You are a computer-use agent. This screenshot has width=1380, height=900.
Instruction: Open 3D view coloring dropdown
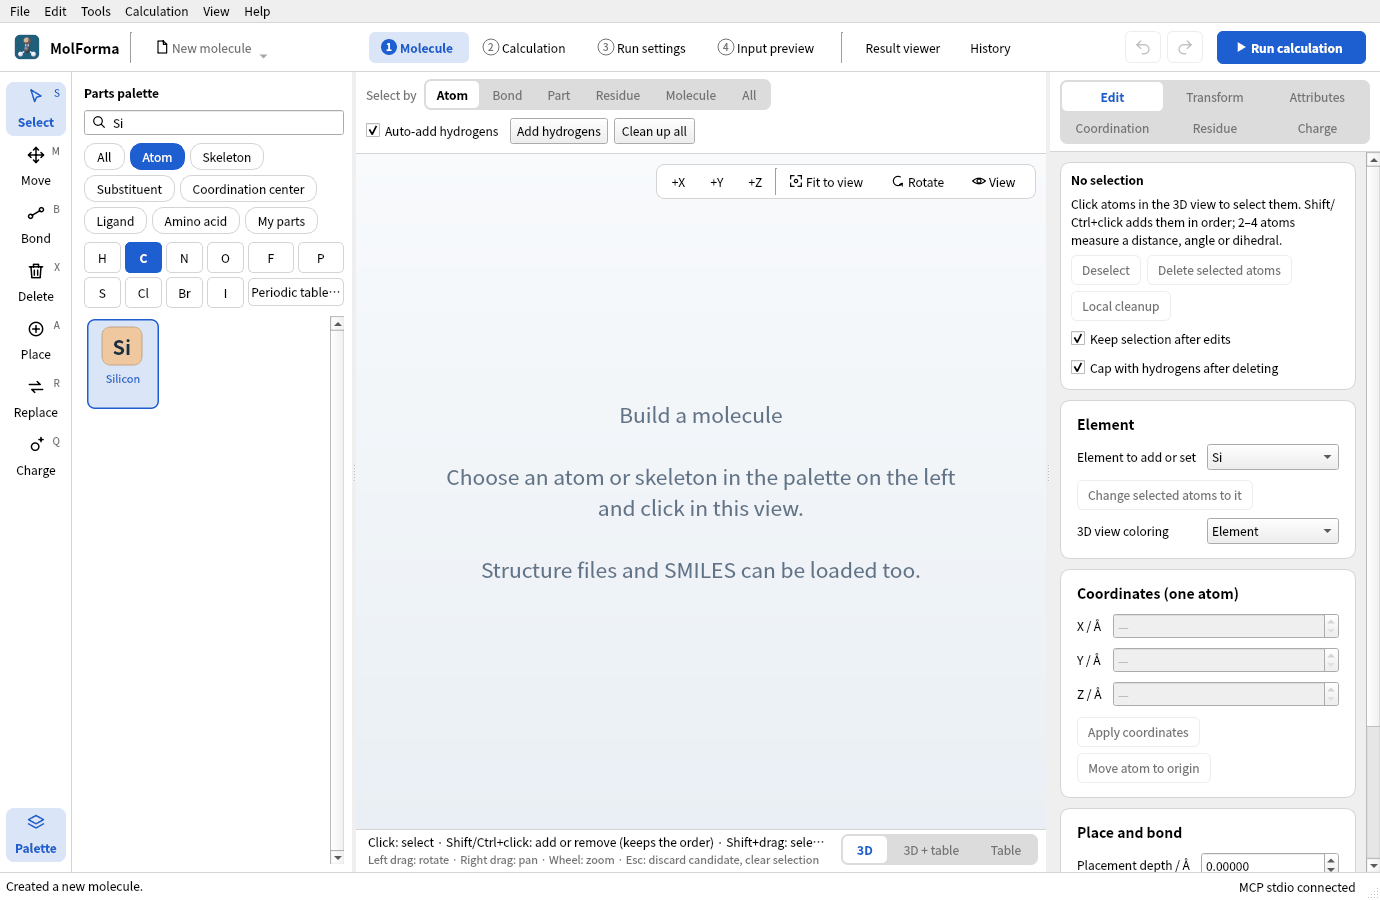(x=1272, y=531)
